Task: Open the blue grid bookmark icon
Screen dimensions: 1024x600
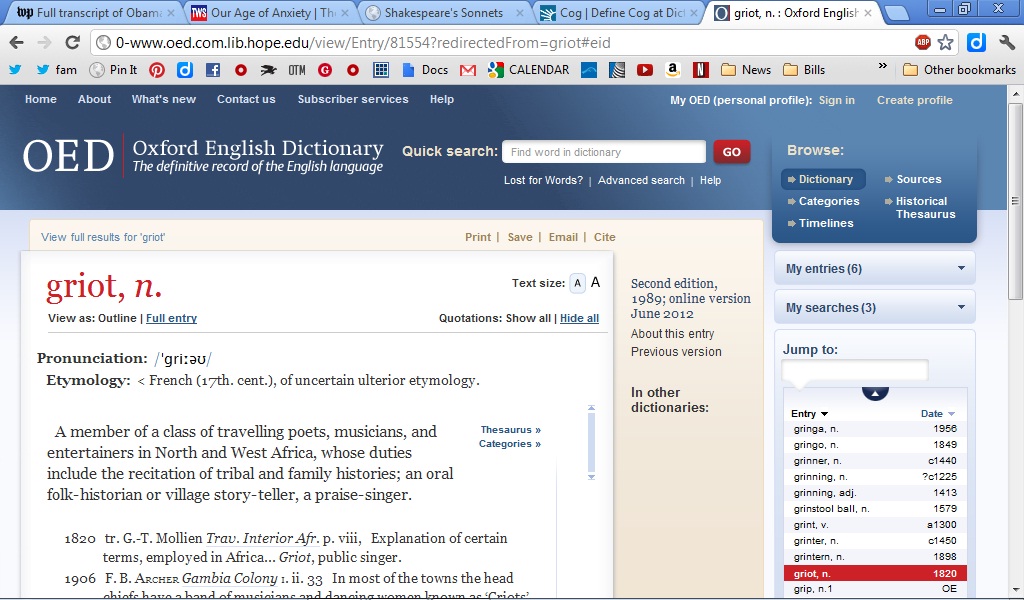Action: [x=381, y=70]
